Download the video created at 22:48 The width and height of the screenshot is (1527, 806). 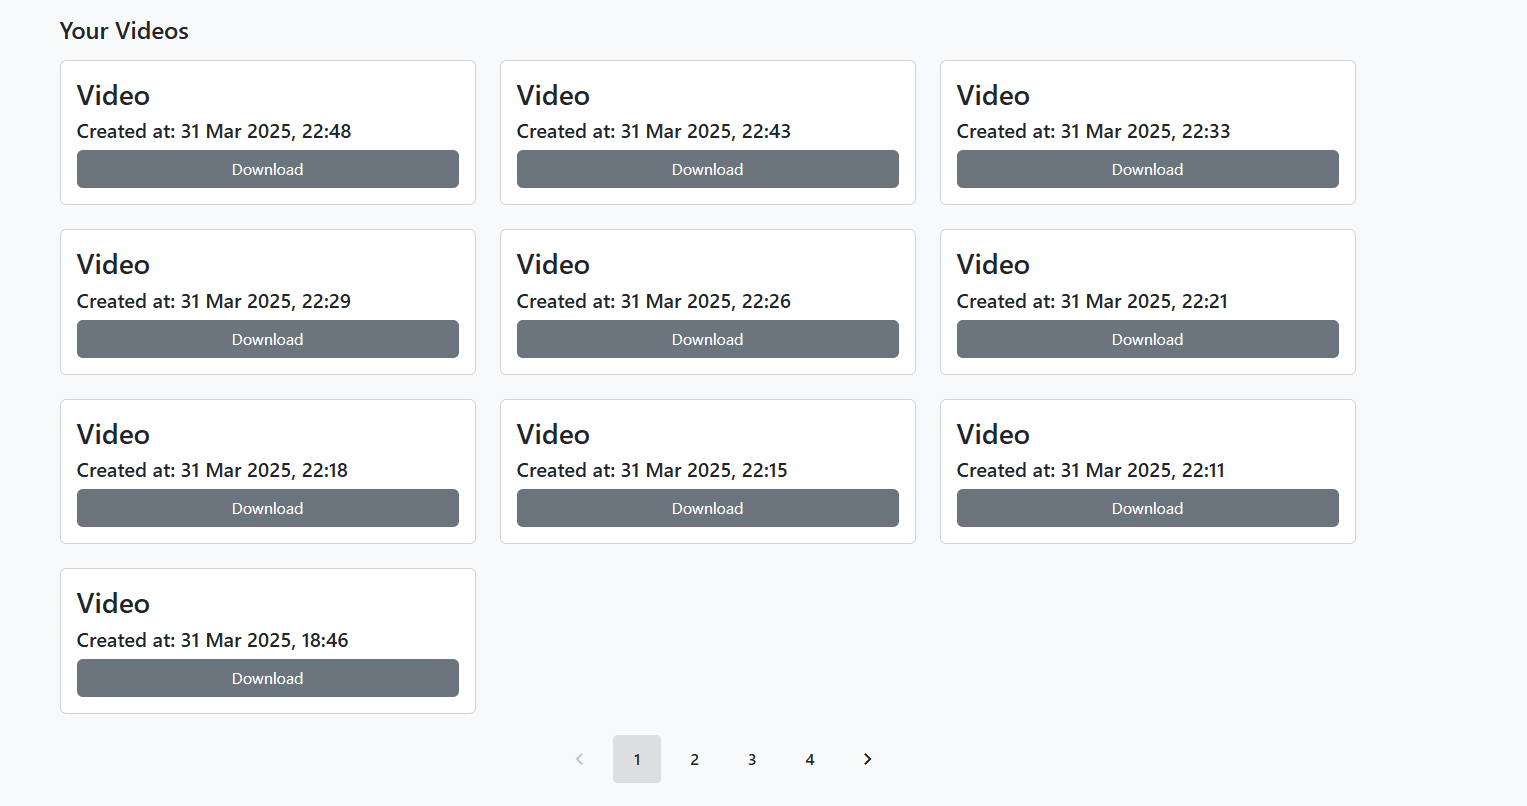267,169
